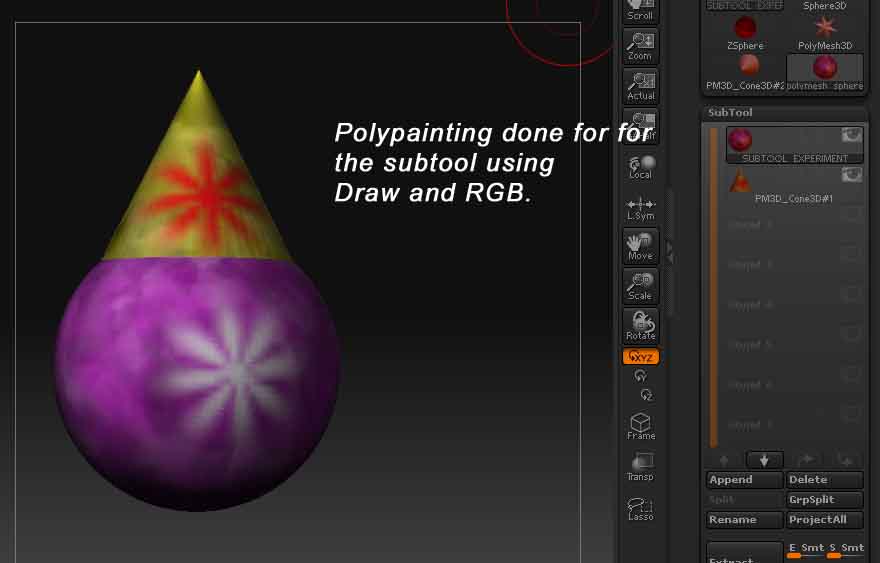880x563 pixels.
Task: Toggle Local transformations button
Action: 640,167
